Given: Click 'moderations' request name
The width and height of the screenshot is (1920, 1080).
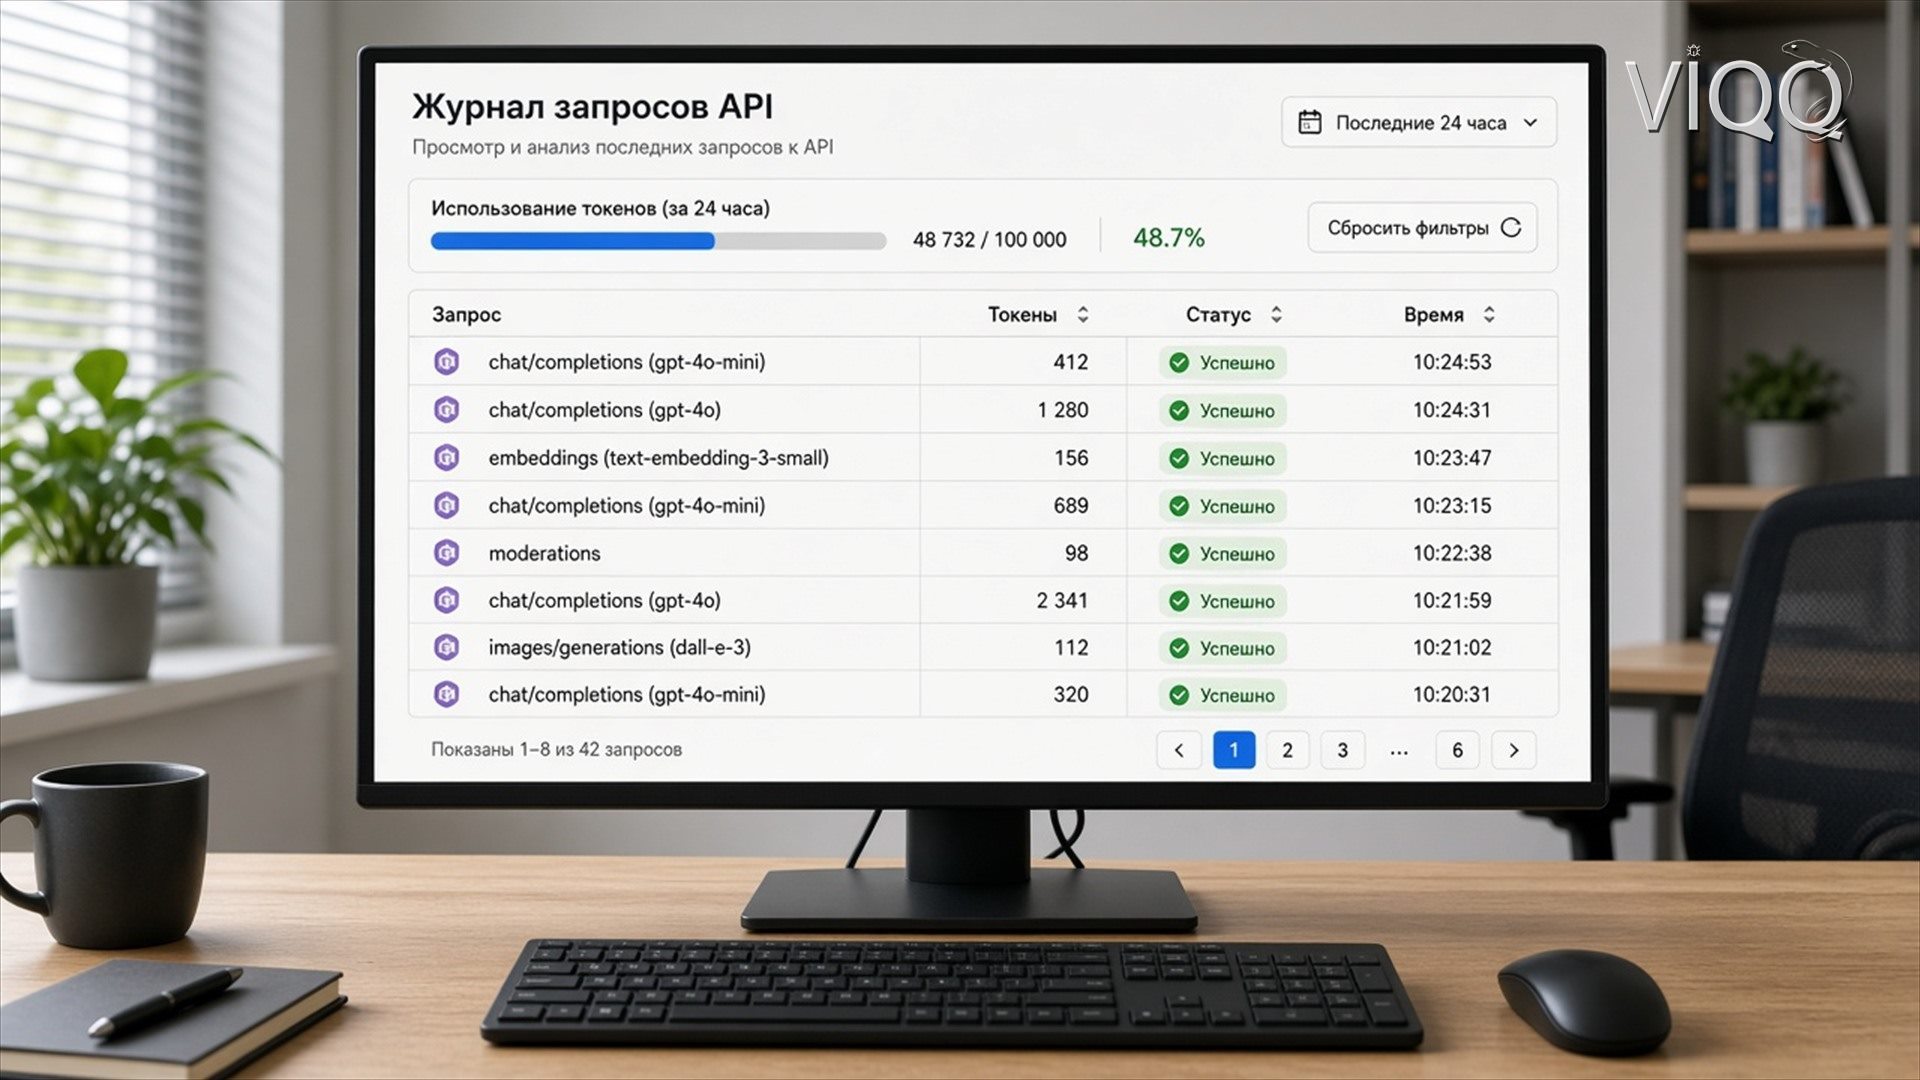Looking at the screenshot, I should click(x=544, y=553).
